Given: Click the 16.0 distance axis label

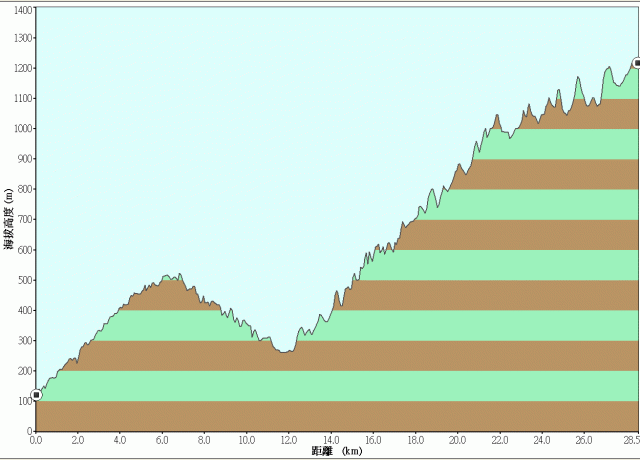Looking at the screenshot, I should point(373,440).
